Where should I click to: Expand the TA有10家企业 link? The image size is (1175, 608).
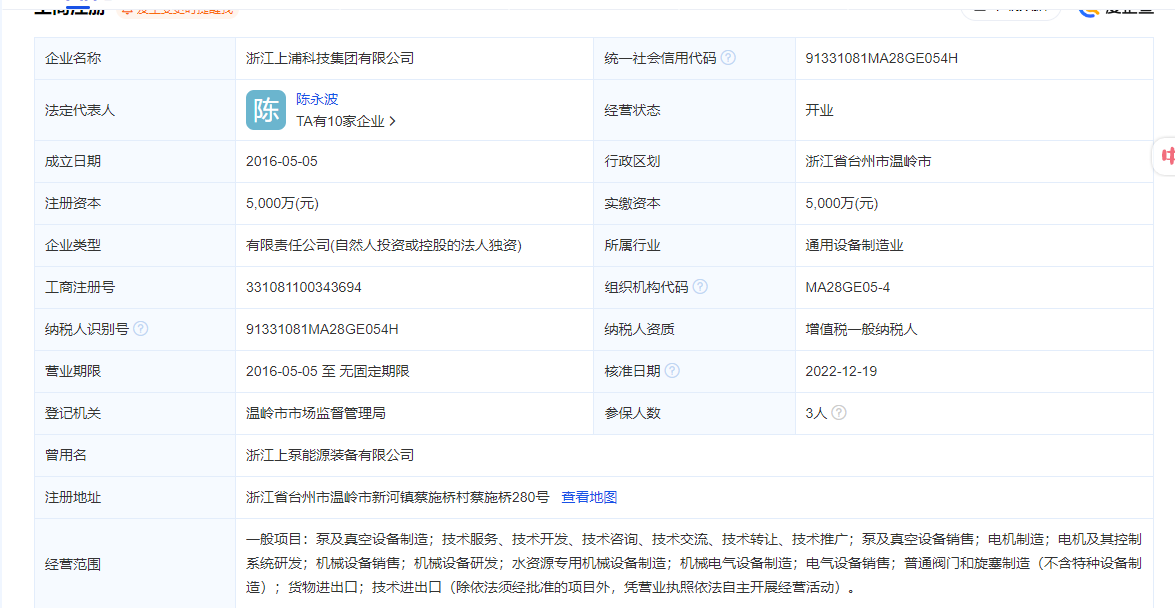346,121
